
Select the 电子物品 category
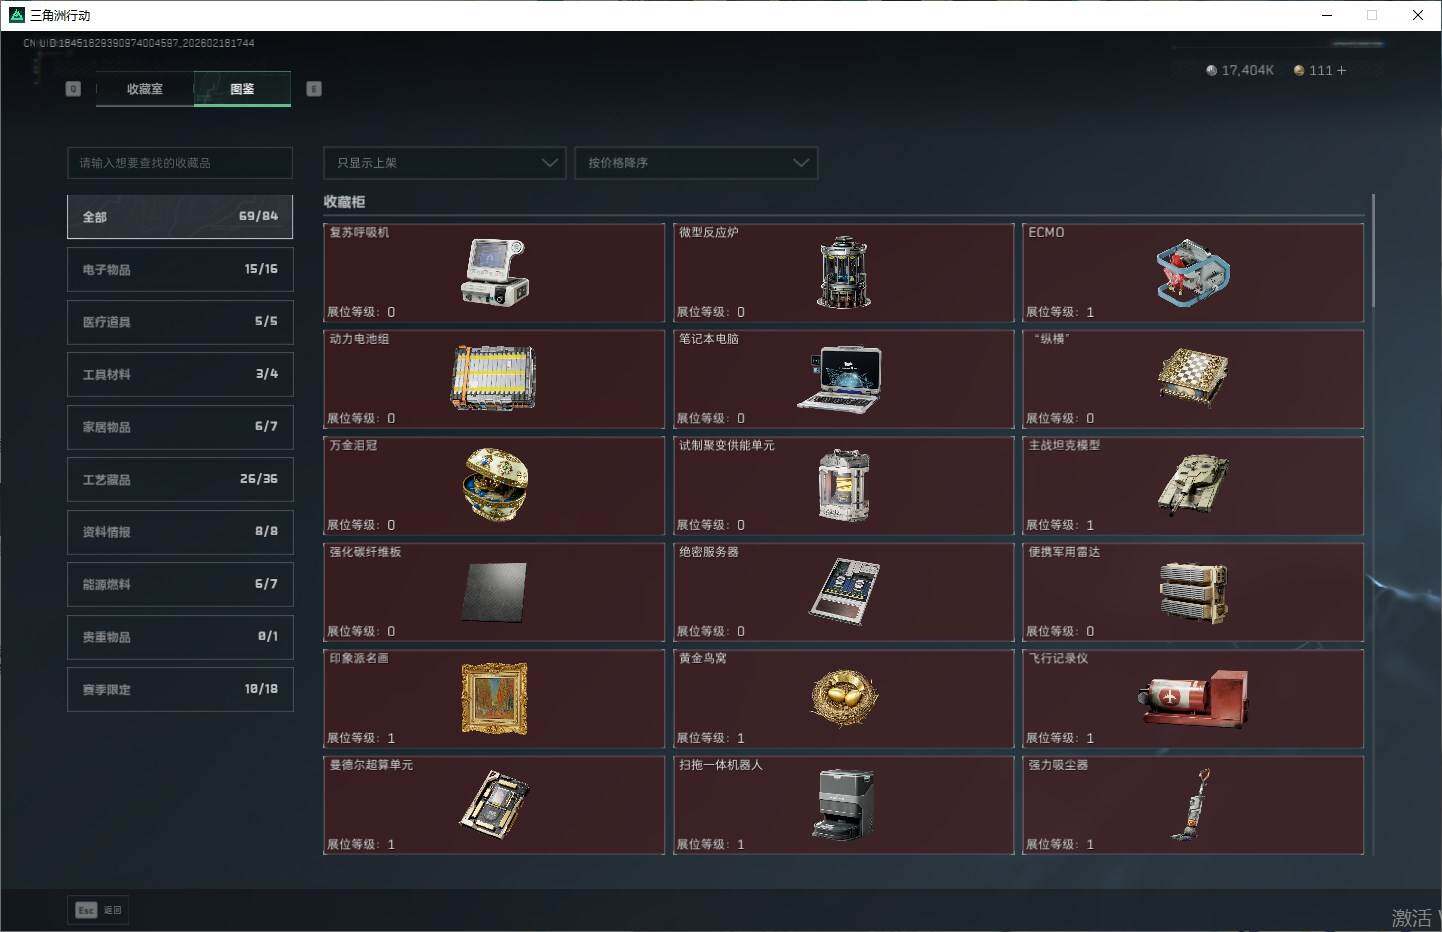point(180,269)
